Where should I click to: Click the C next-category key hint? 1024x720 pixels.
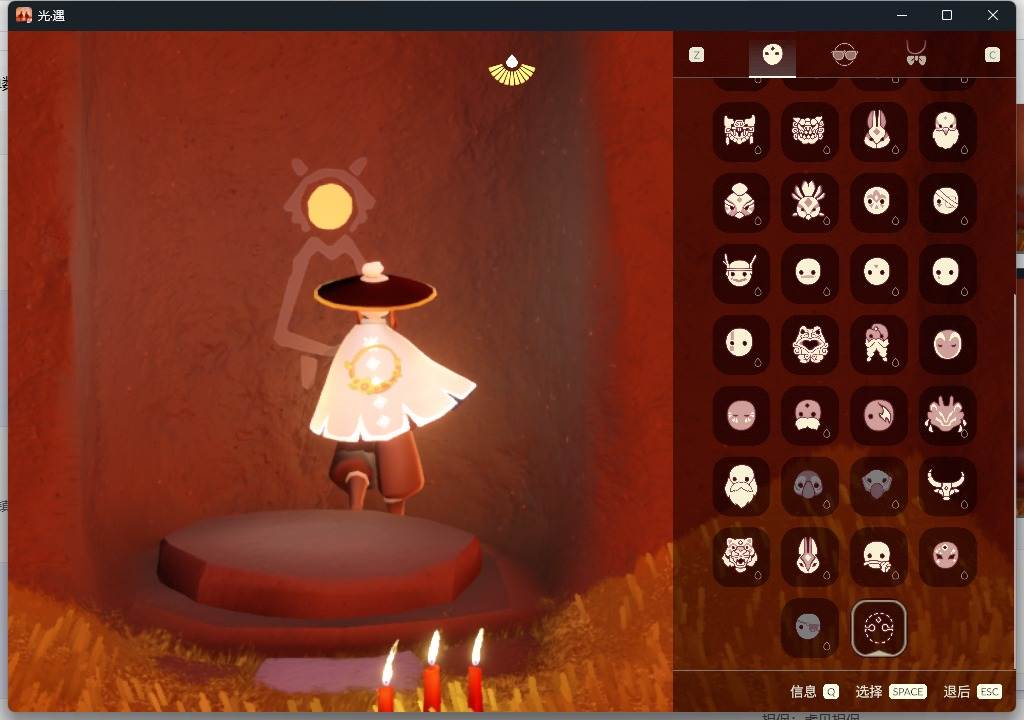coord(992,55)
